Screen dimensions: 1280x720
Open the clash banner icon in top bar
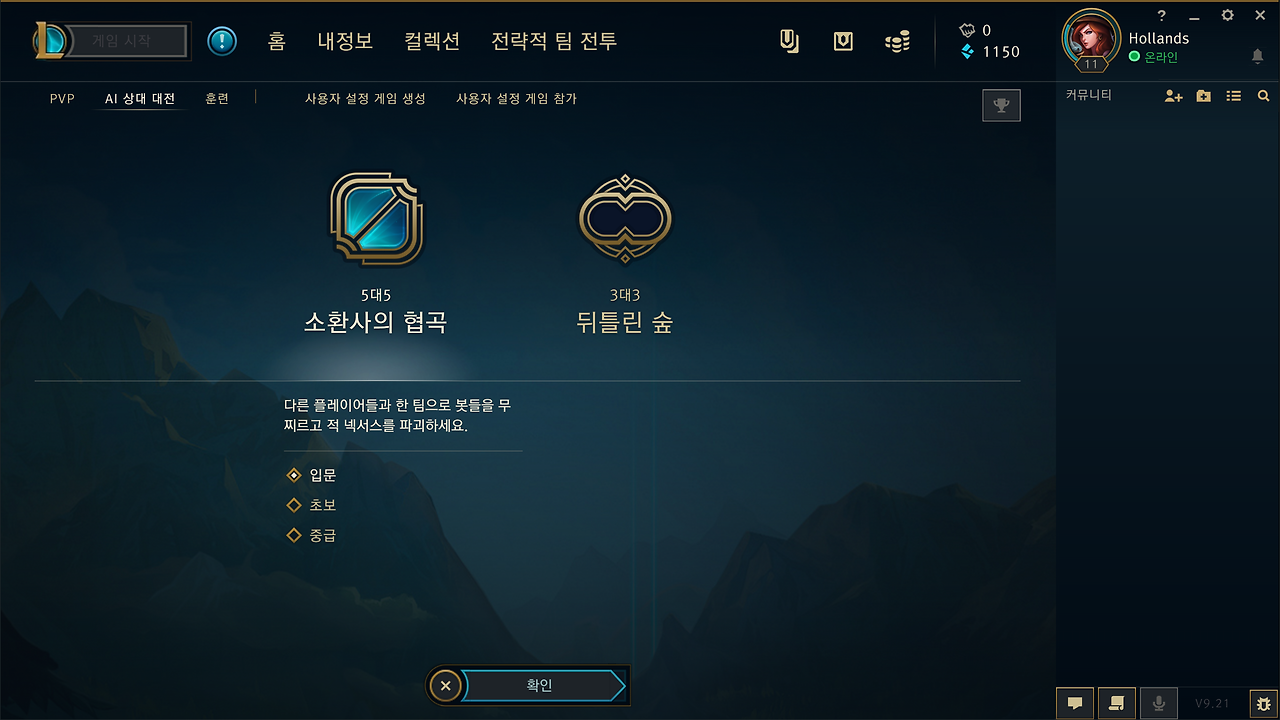coord(789,41)
